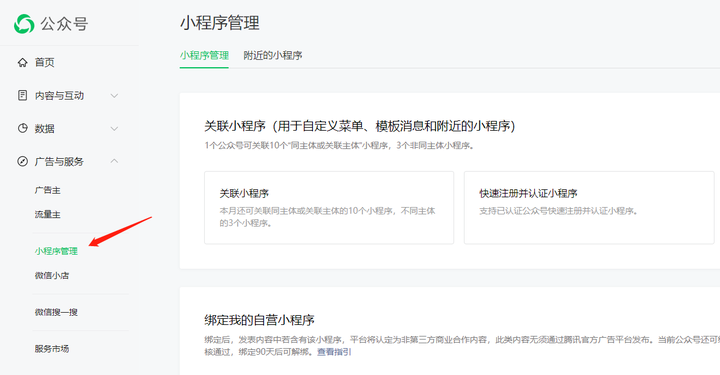Viewport: 720px width, 375px height.
Task: Open the 数据 menu item
Action: click(45, 129)
